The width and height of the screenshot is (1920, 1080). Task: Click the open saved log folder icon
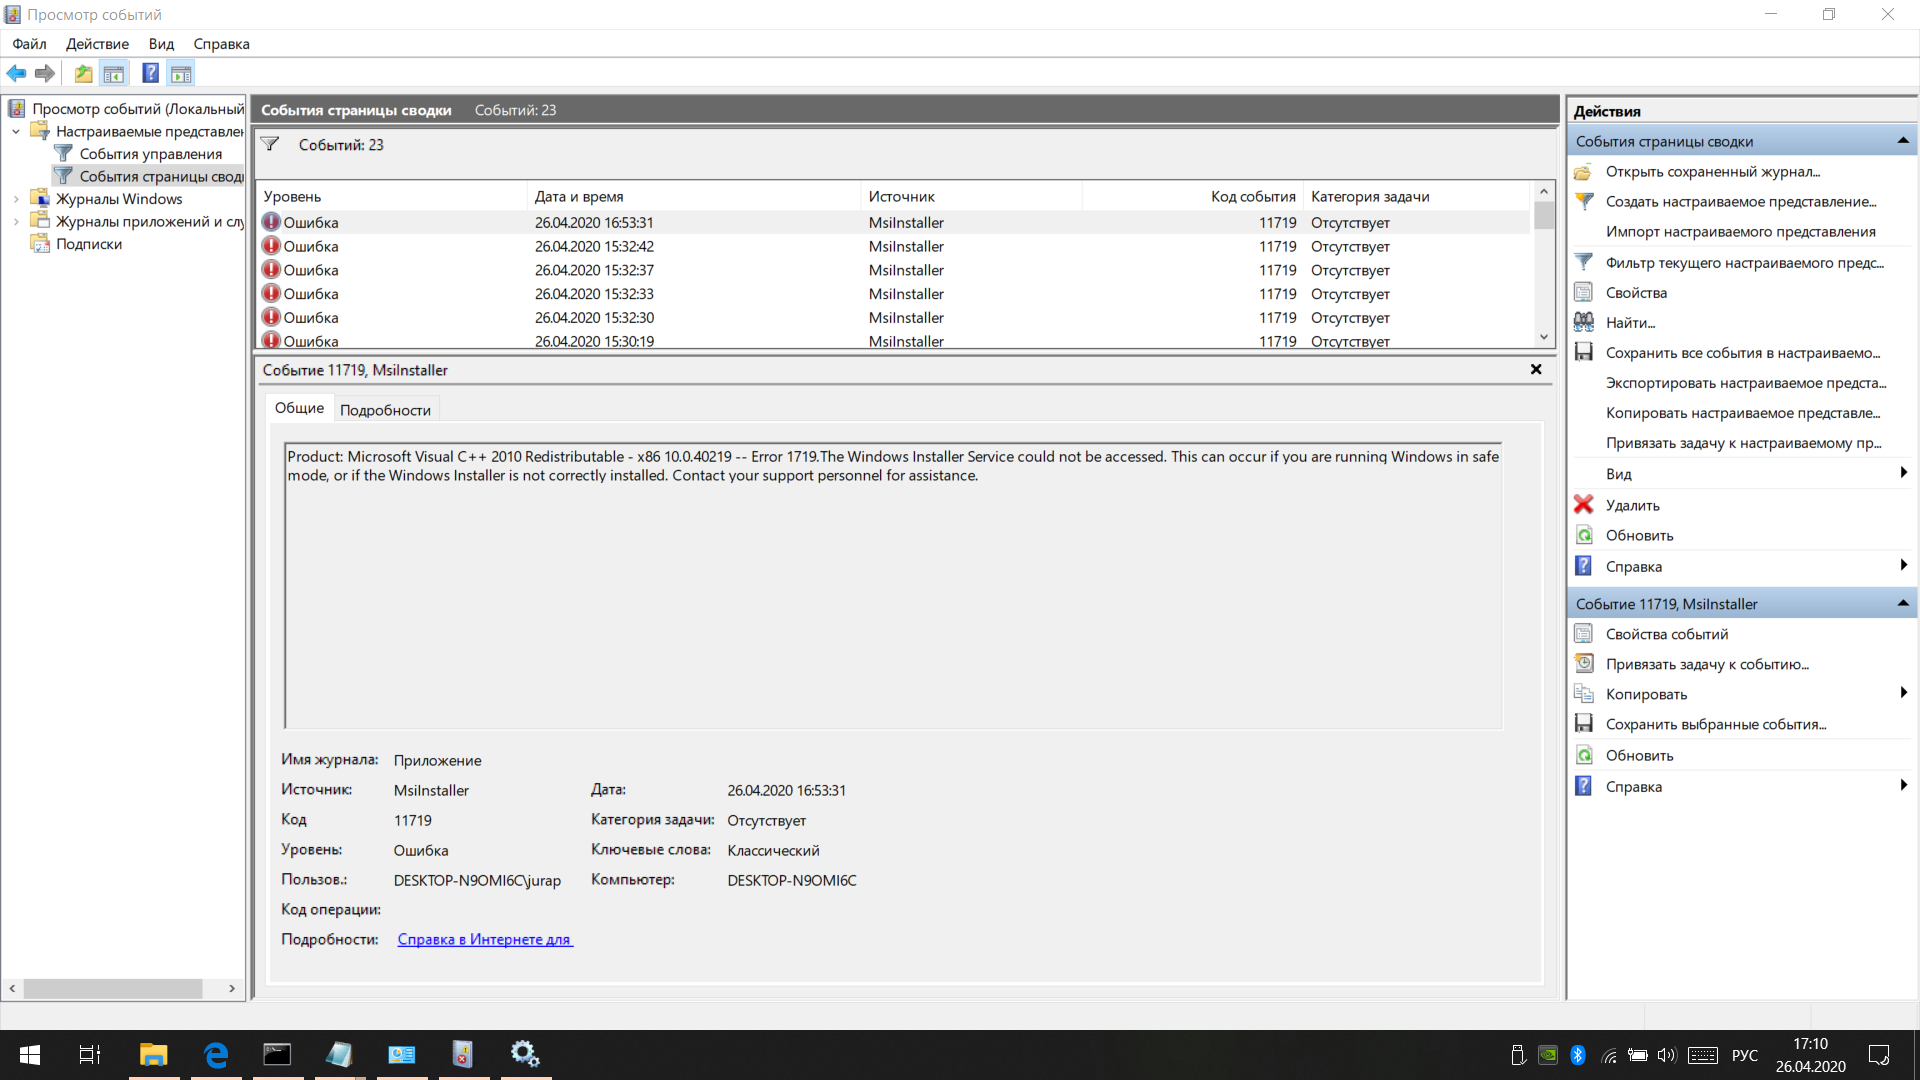coord(1584,172)
